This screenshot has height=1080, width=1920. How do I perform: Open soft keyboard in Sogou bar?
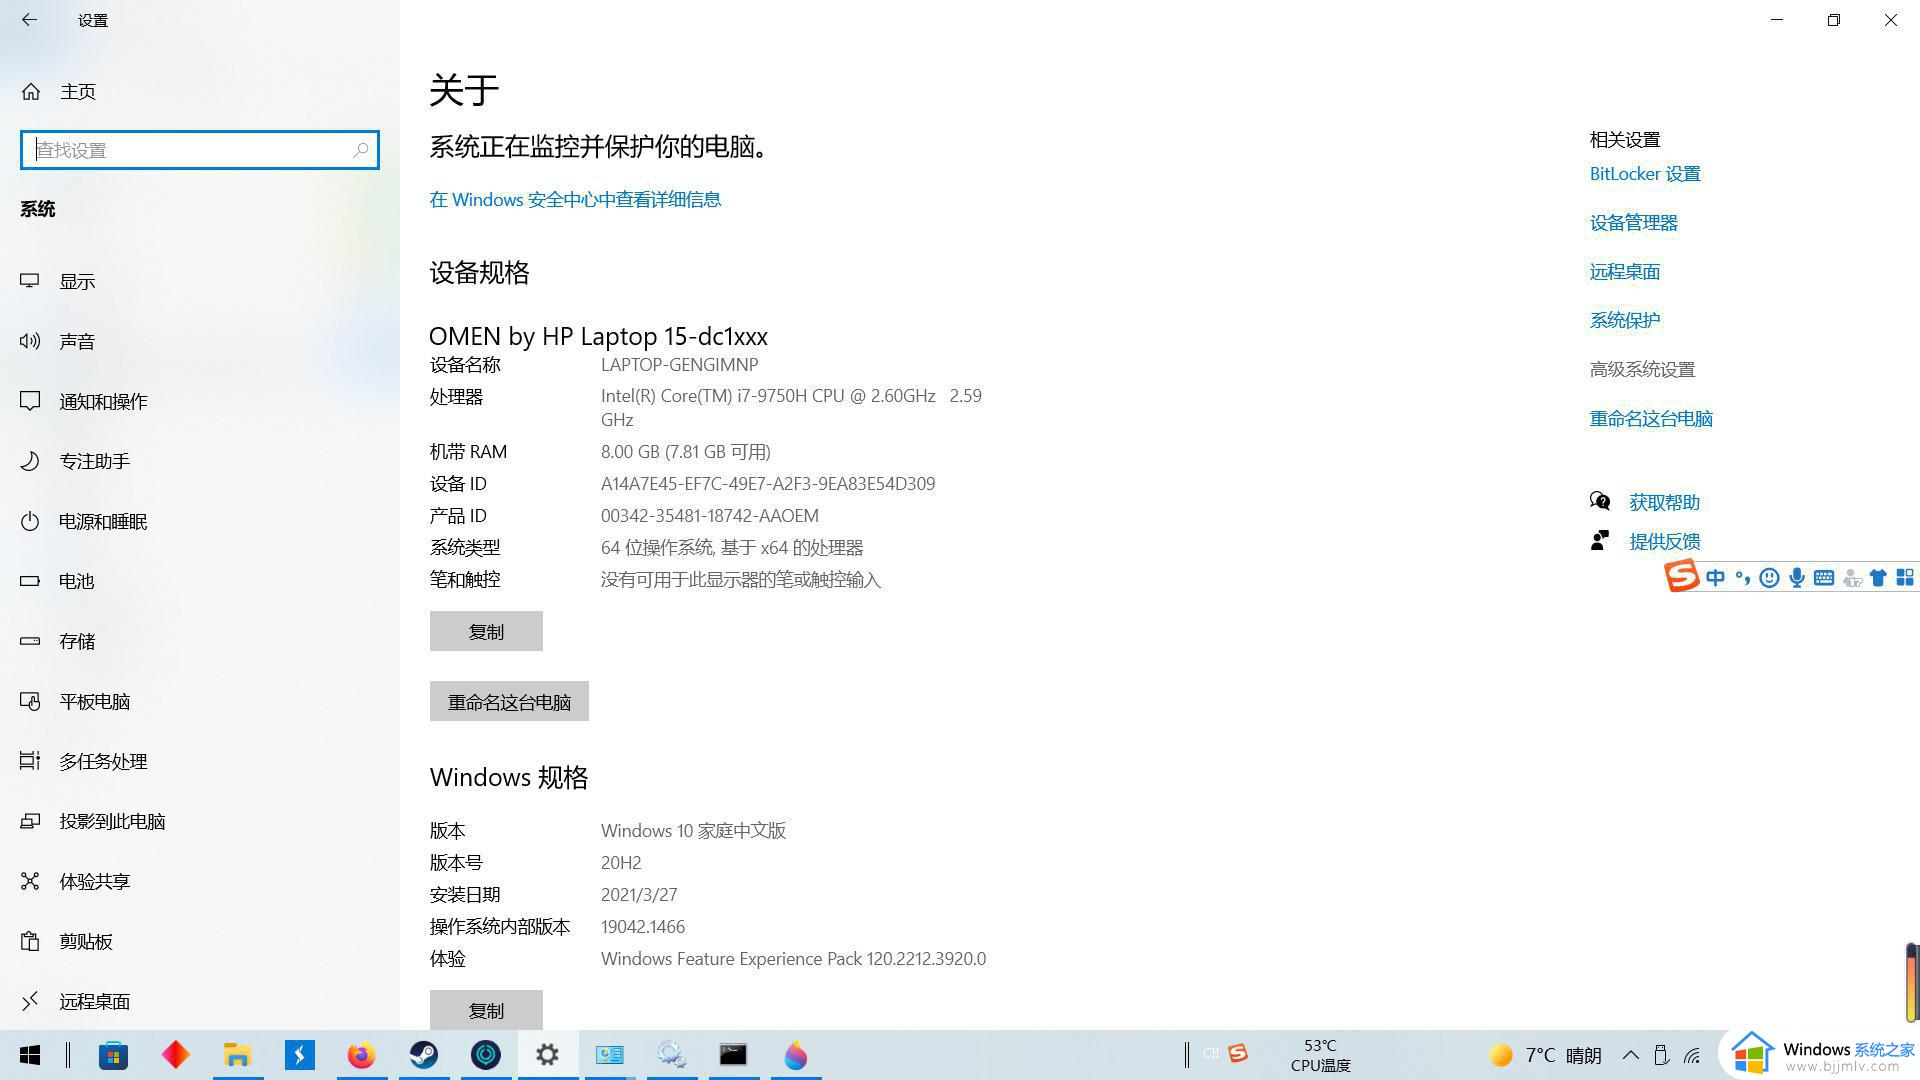1824,578
